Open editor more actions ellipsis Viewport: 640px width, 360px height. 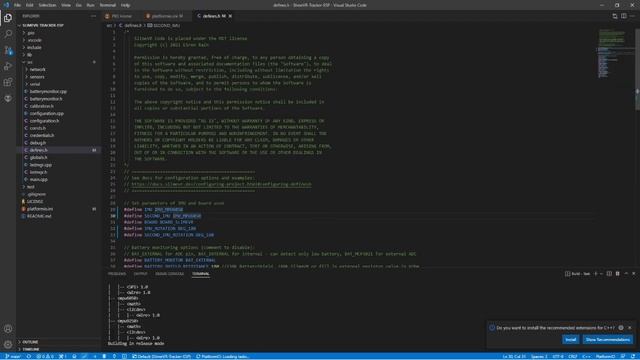coord(632,16)
